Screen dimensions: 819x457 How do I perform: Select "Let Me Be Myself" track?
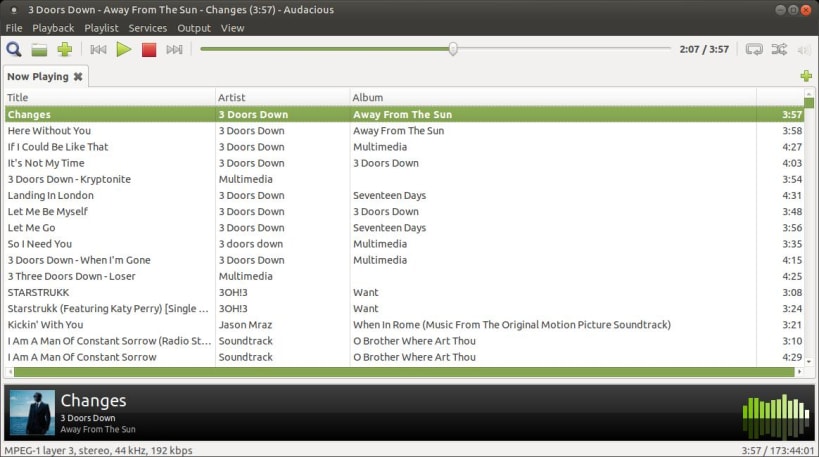coord(404,212)
